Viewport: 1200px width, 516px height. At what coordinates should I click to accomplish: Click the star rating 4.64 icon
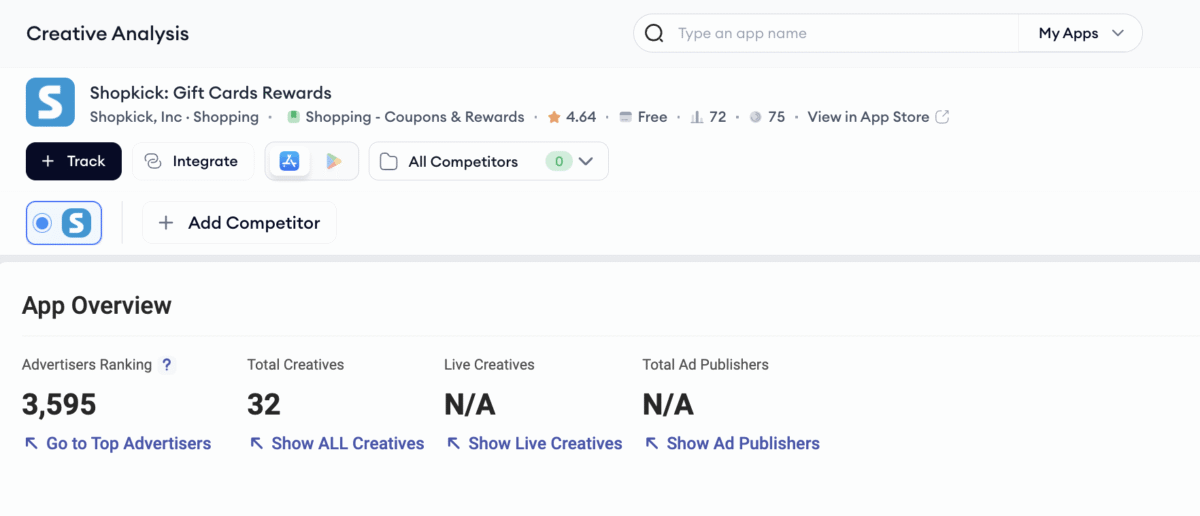point(554,117)
